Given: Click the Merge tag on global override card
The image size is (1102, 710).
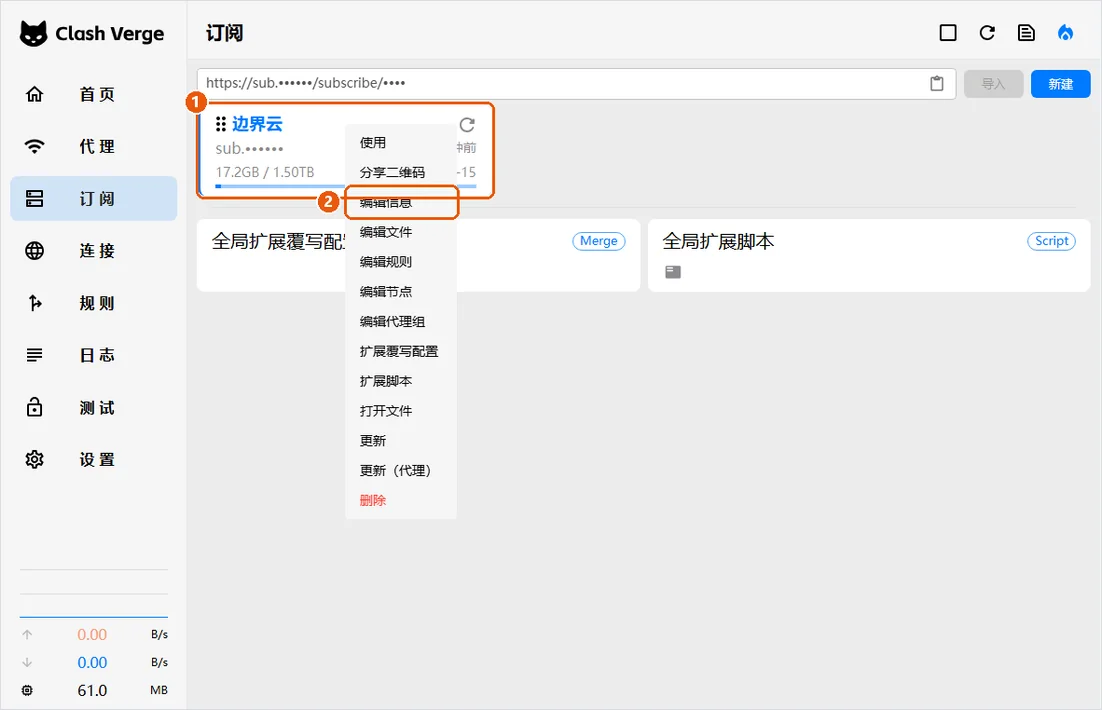Looking at the screenshot, I should 599,241.
